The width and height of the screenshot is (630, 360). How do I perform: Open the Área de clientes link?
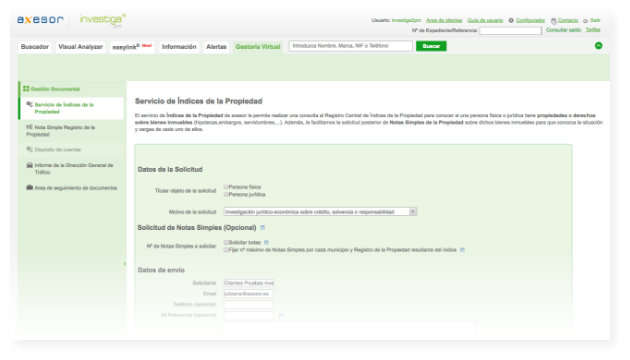(x=444, y=20)
